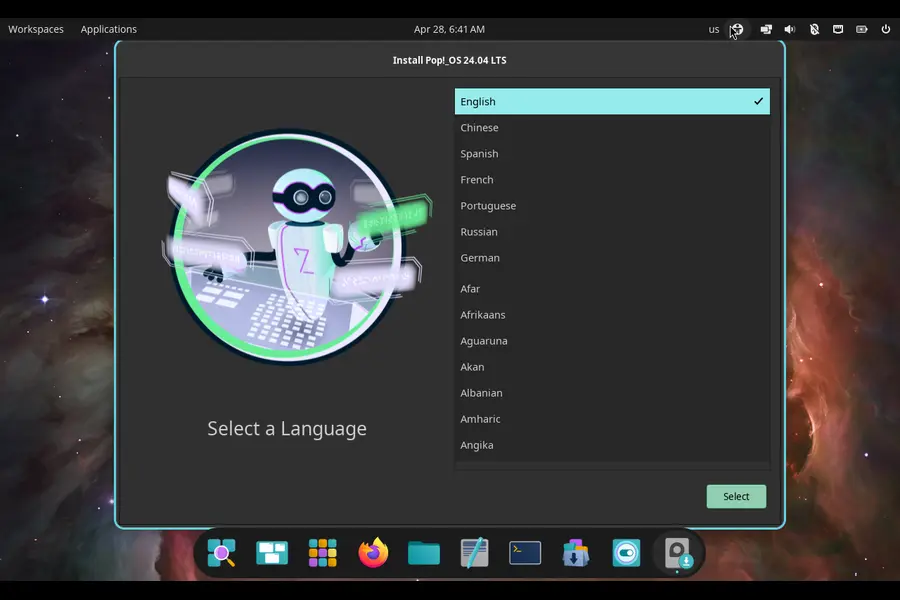
Task: Click the Select button
Action: (736, 496)
